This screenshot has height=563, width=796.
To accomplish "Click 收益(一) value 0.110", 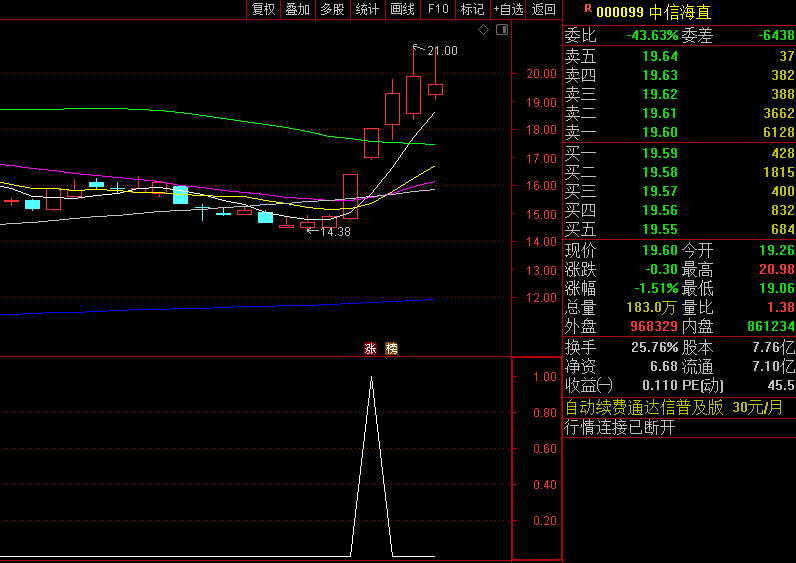I will click(660, 386).
